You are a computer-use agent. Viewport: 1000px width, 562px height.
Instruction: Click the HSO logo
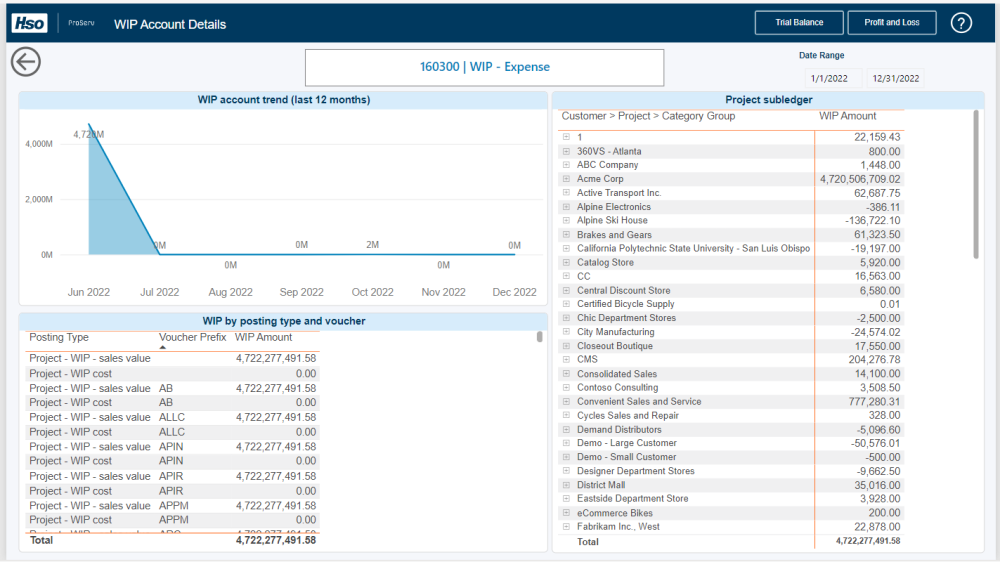click(x=29, y=23)
